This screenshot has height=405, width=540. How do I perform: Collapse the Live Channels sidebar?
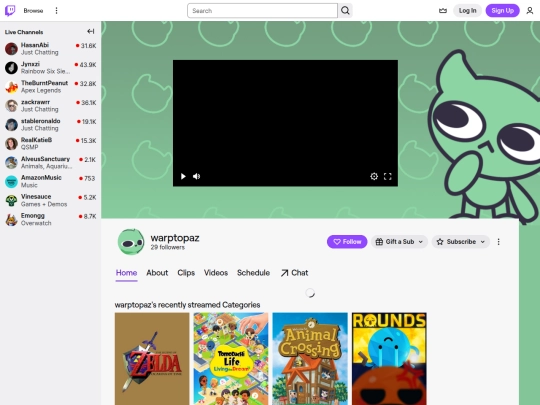(91, 32)
